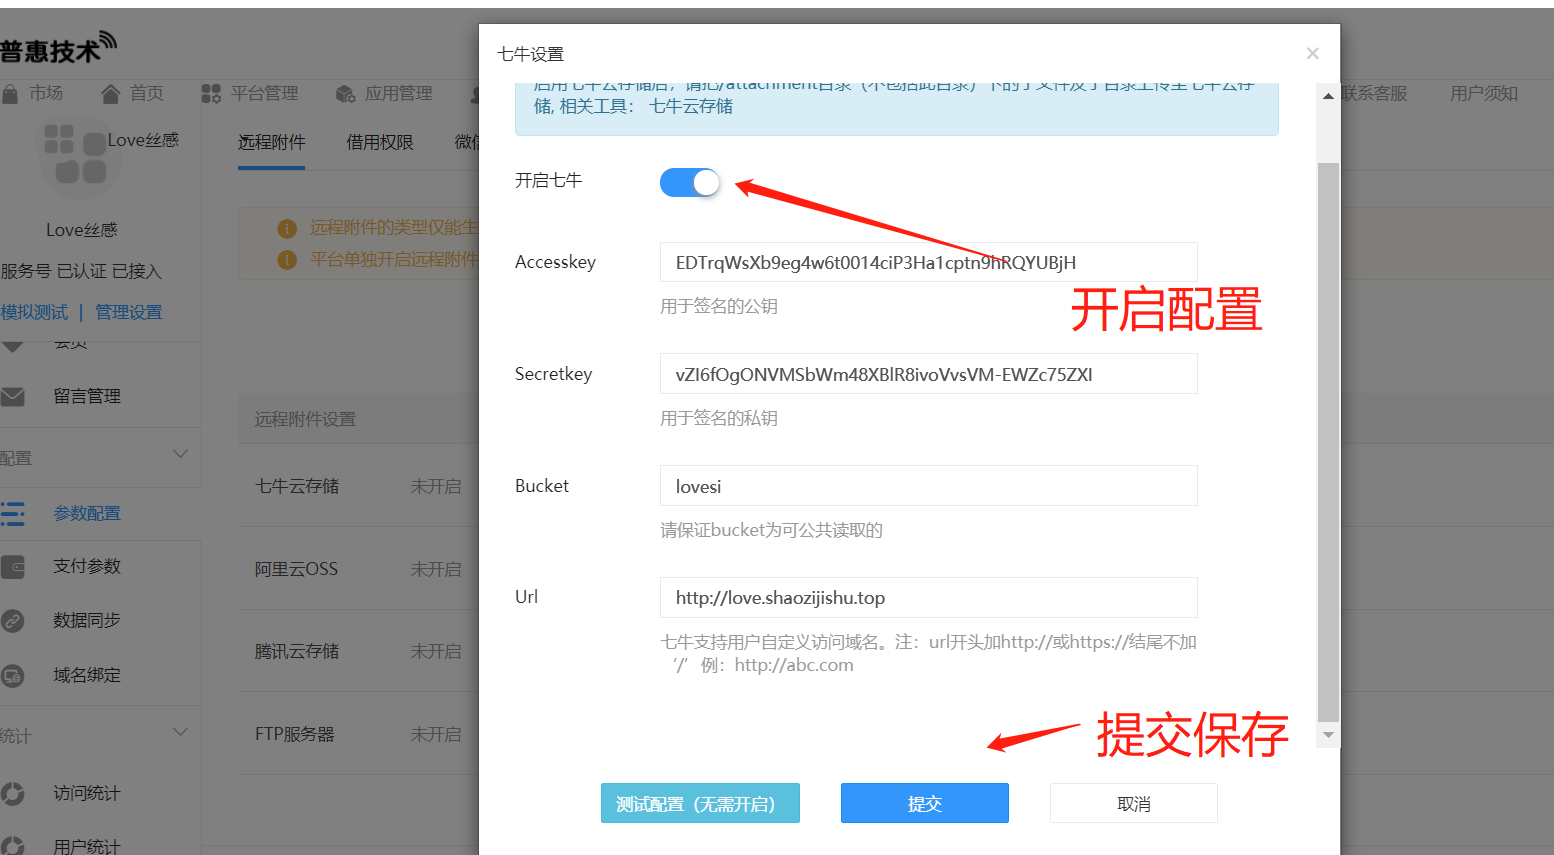
Task: Click the 七牛云存储 row label
Action: [297, 486]
